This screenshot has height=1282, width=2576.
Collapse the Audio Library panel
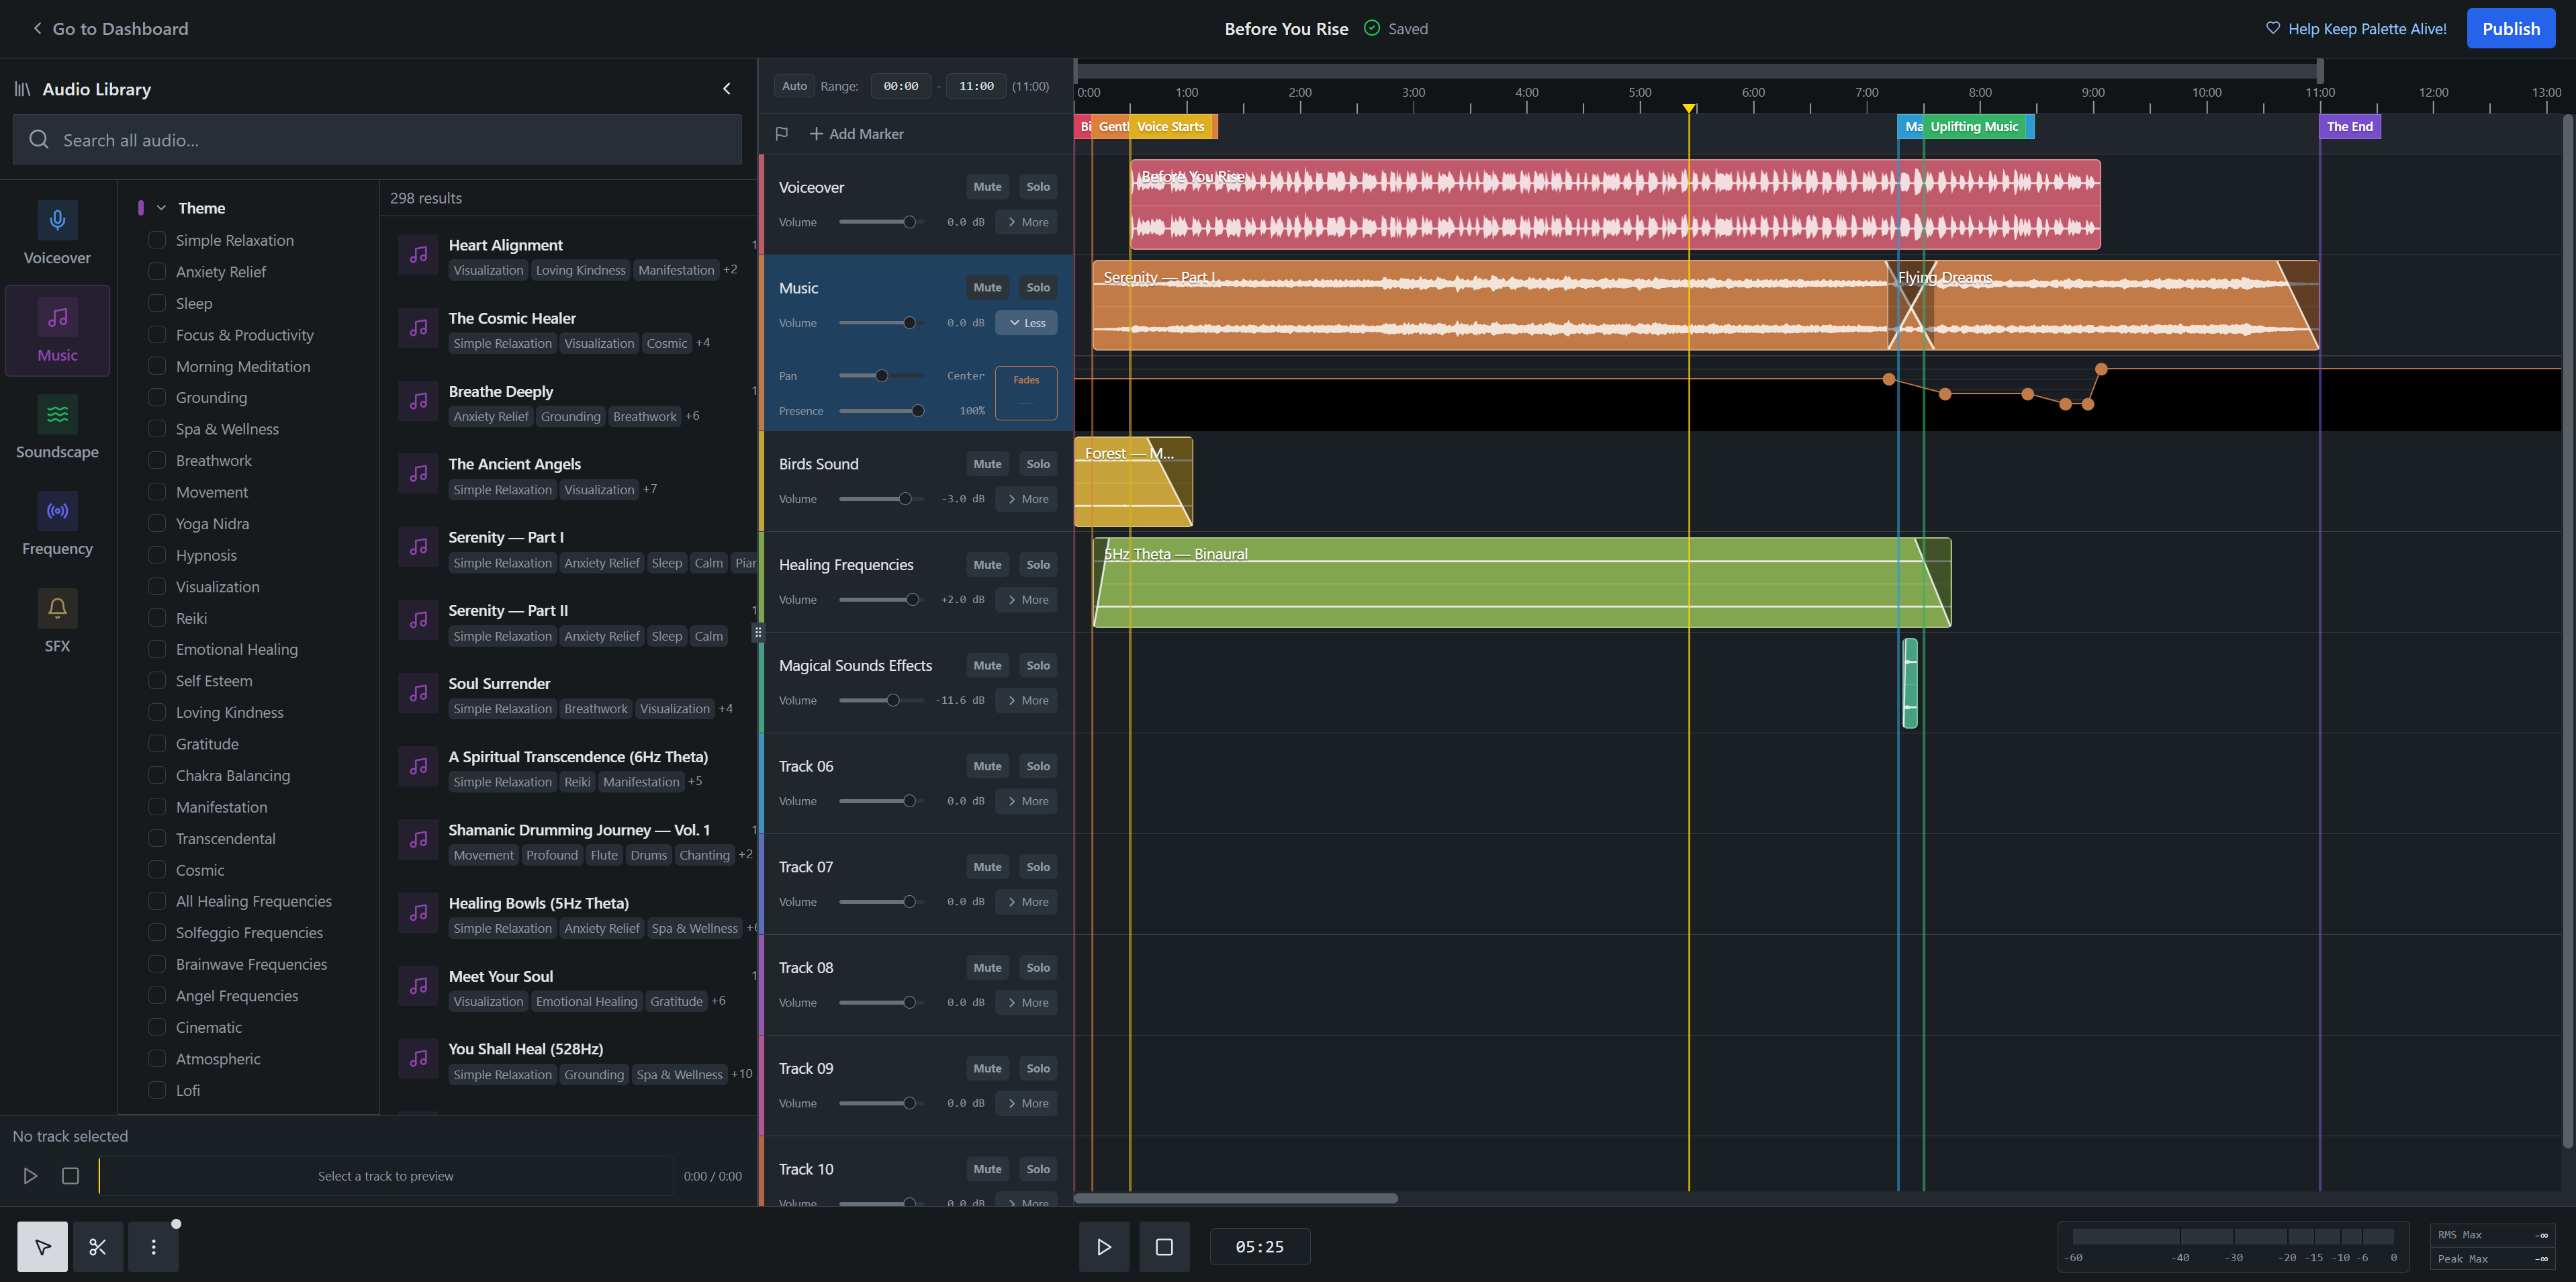pos(727,89)
